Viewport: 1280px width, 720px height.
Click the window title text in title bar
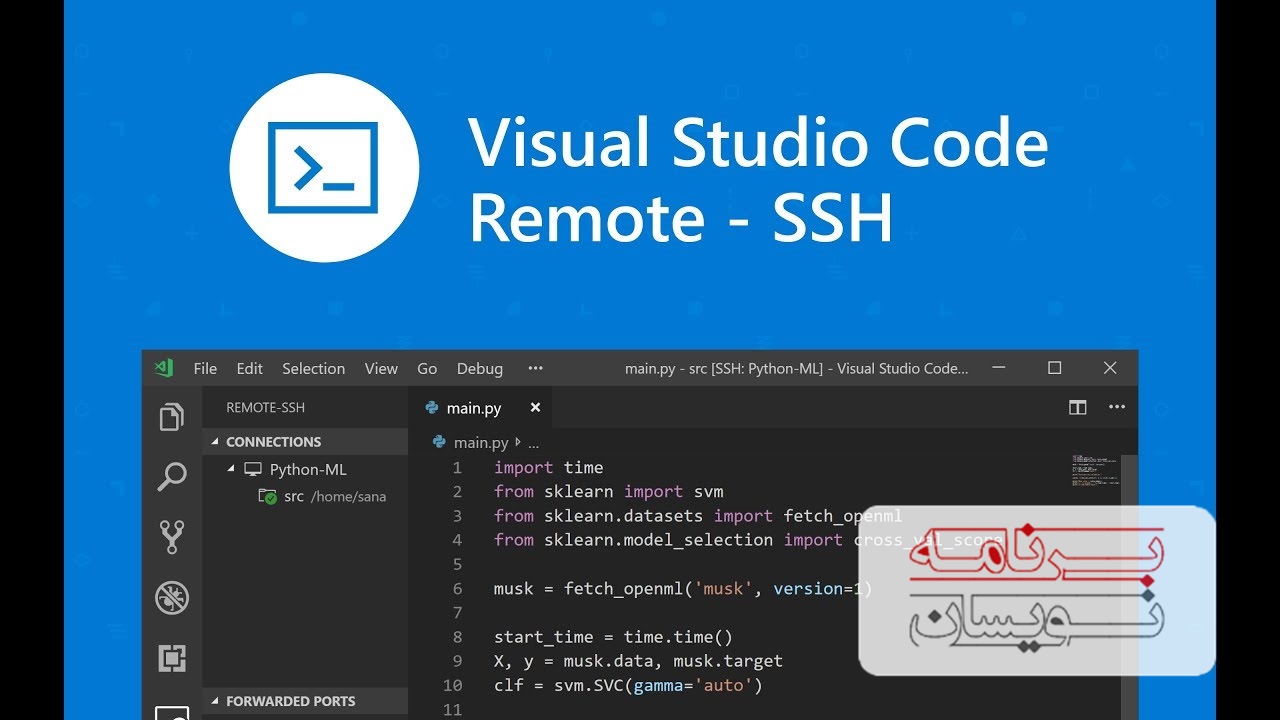[x=797, y=368]
